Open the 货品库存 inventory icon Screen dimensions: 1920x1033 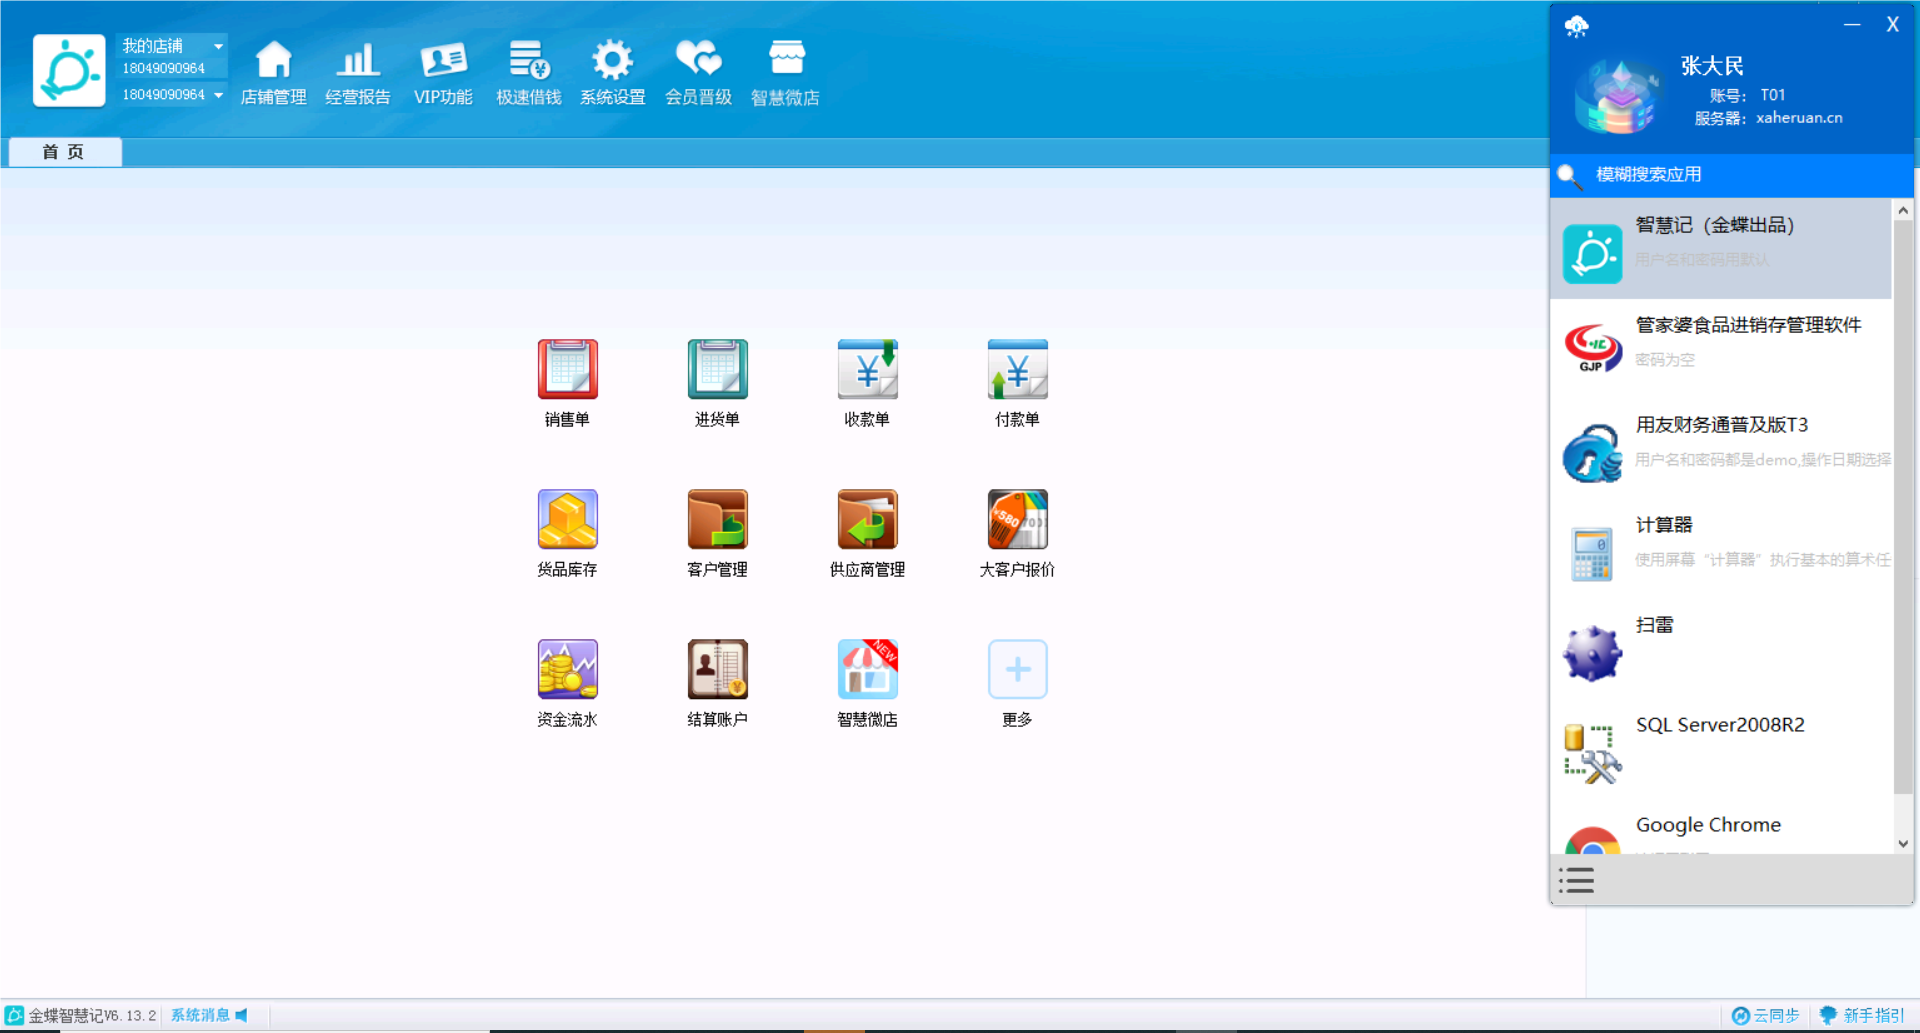tap(567, 520)
